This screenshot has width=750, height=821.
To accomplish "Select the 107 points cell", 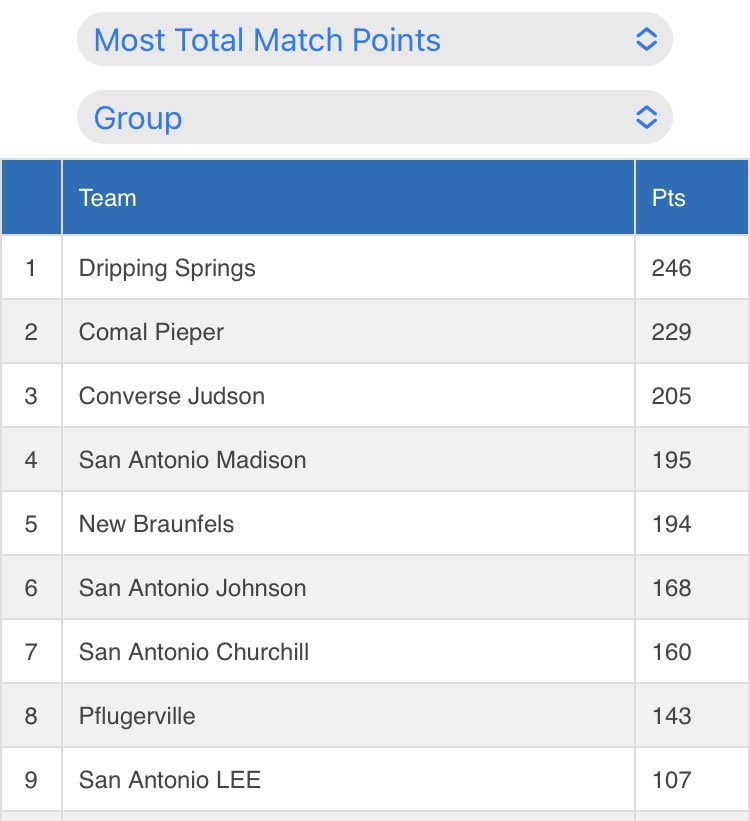I will coord(692,779).
